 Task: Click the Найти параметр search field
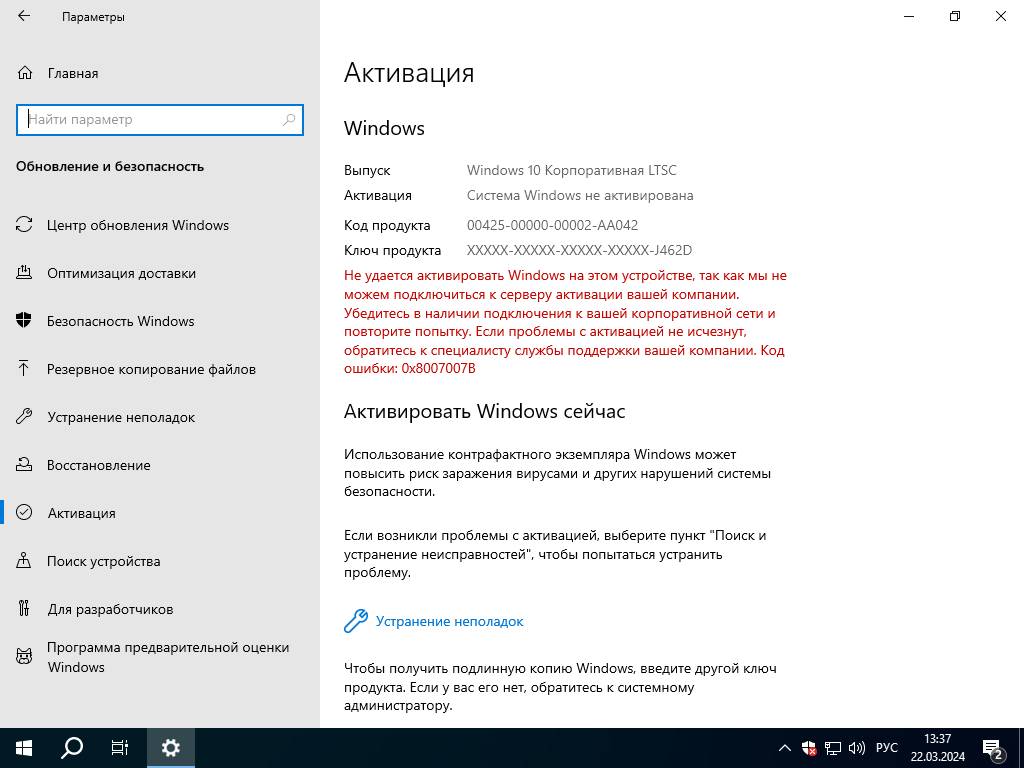160,120
